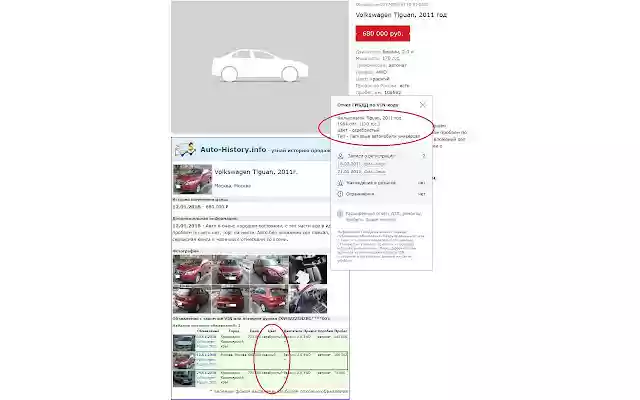Click the Auto-History.info logo icon
Screen dimensions: 640x400
tap(185, 149)
